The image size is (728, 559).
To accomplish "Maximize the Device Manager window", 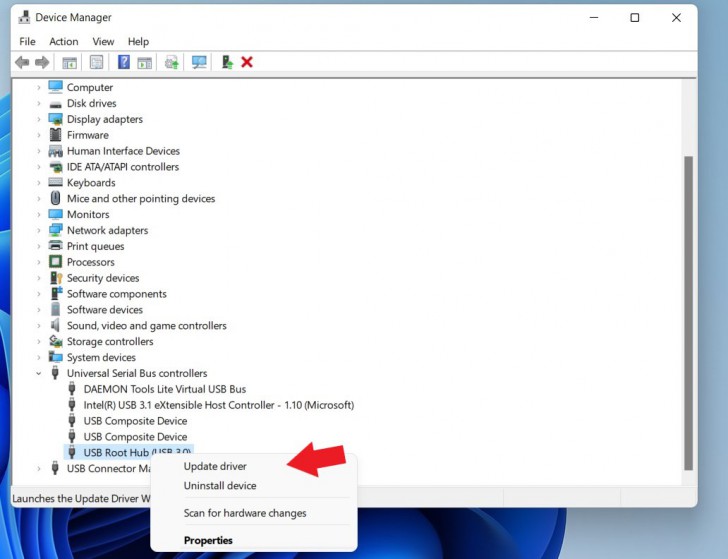I will click(x=635, y=18).
